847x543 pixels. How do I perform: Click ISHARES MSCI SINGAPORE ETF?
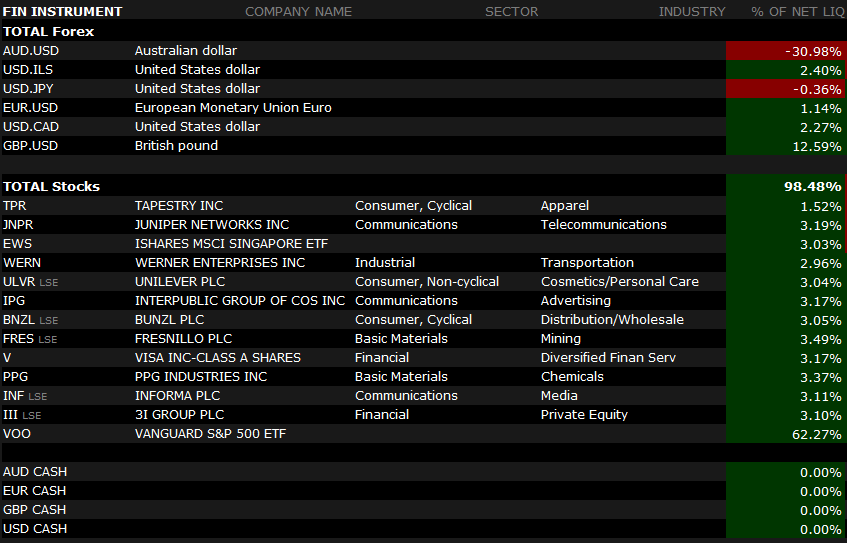(x=231, y=244)
